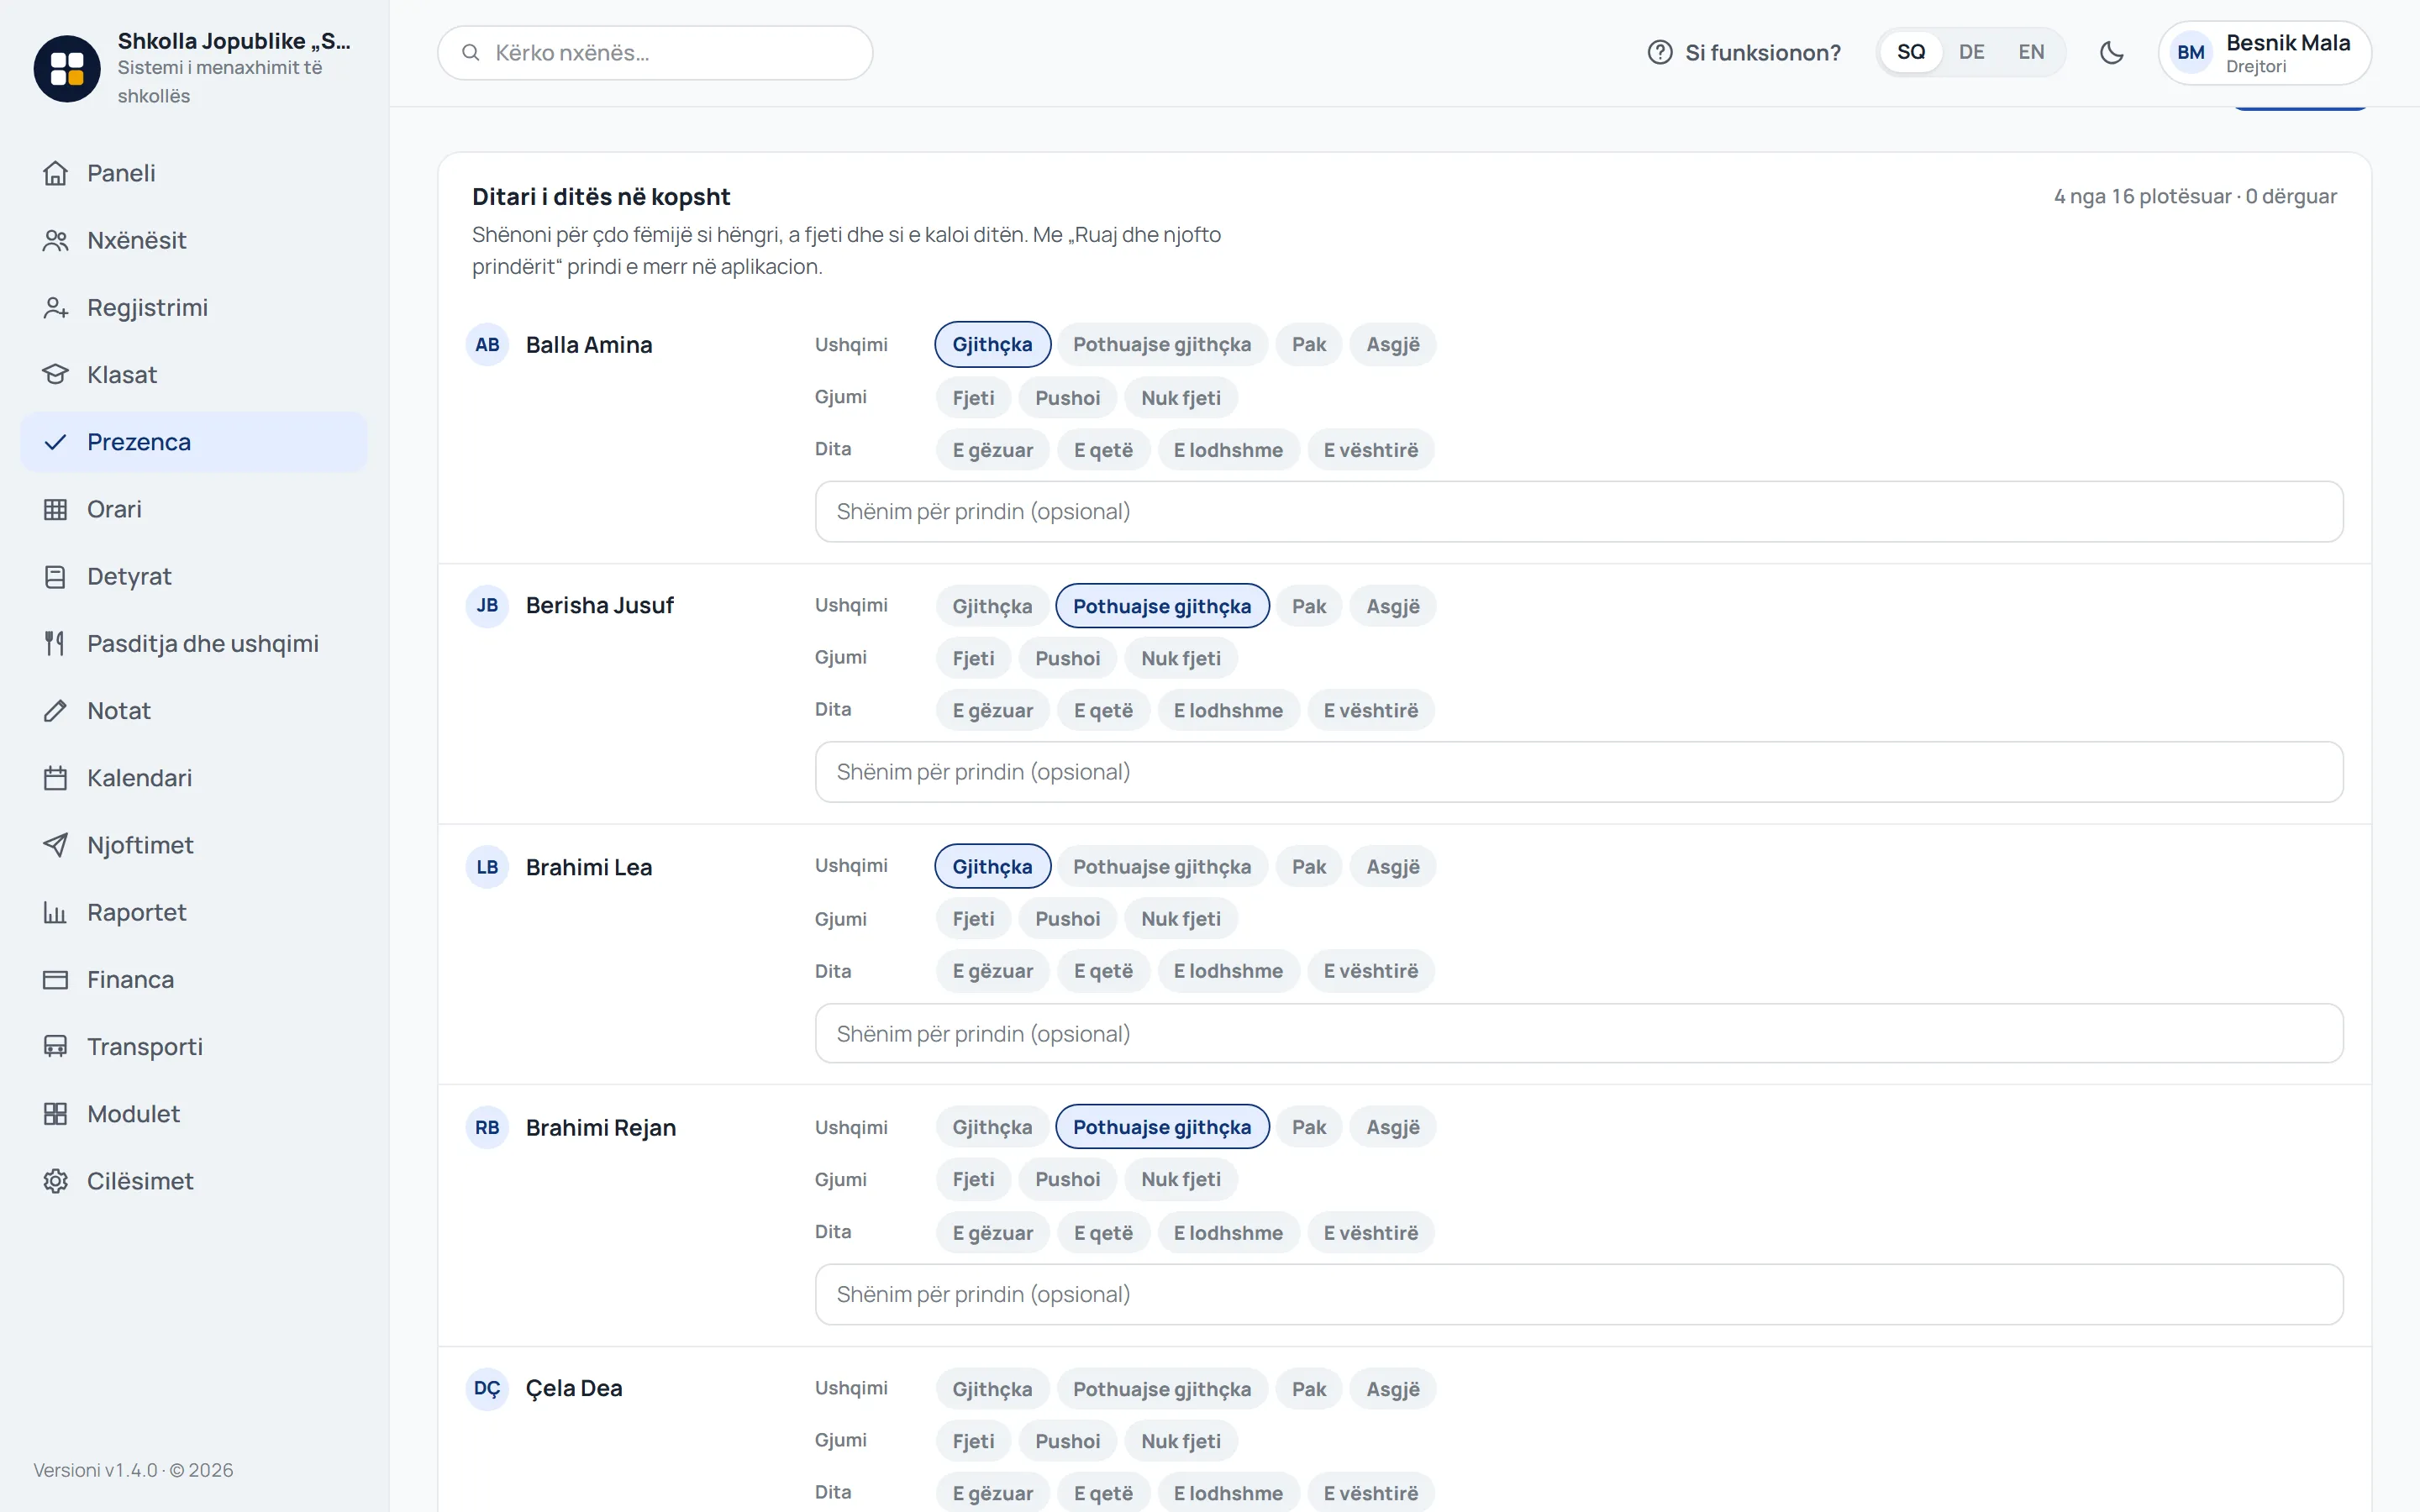
Task: Click the Kalendari calendar icon
Action: coord(55,777)
